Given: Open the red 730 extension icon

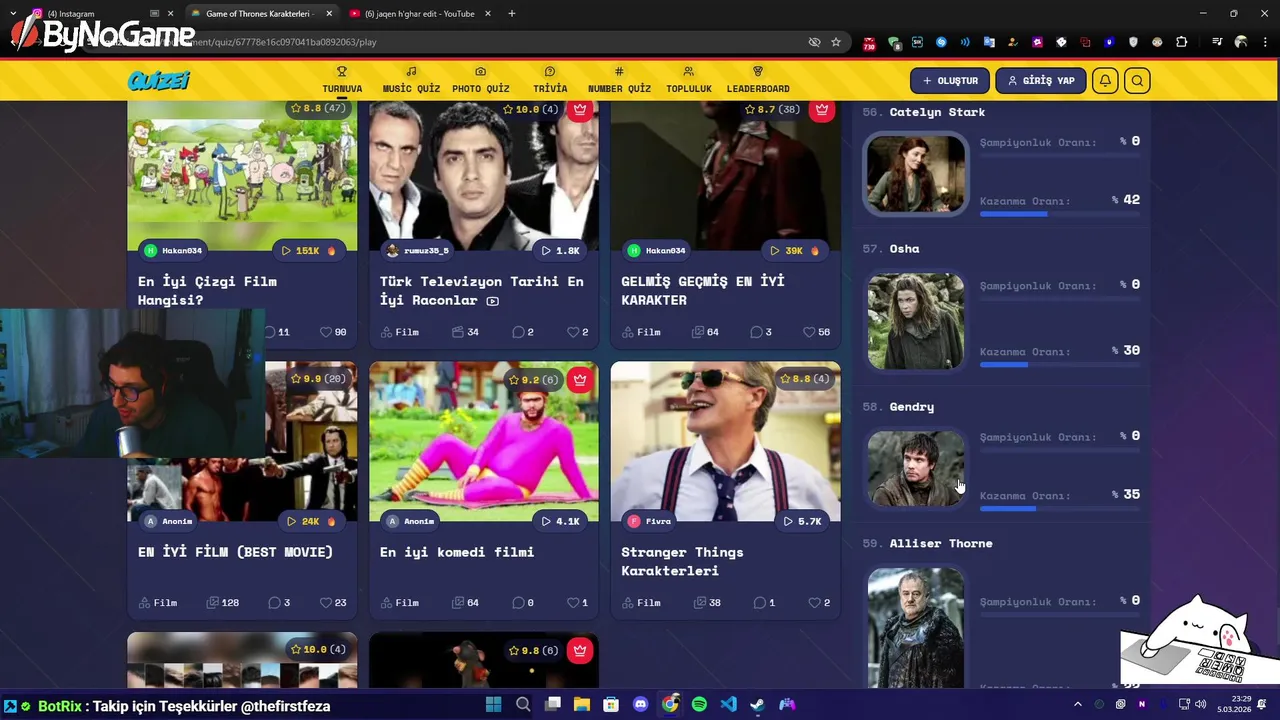Looking at the screenshot, I should pos(869,43).
